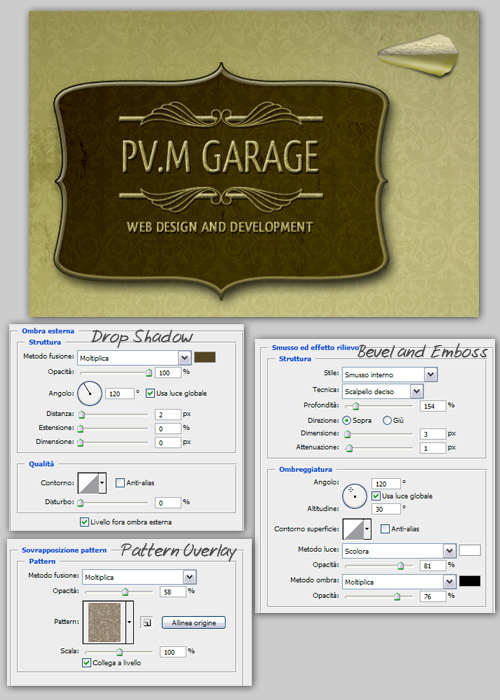This screenshot has height=700, width=500.
Task: Click the Ombreggiatura angle field 120
Action: [x=386, y=483]
